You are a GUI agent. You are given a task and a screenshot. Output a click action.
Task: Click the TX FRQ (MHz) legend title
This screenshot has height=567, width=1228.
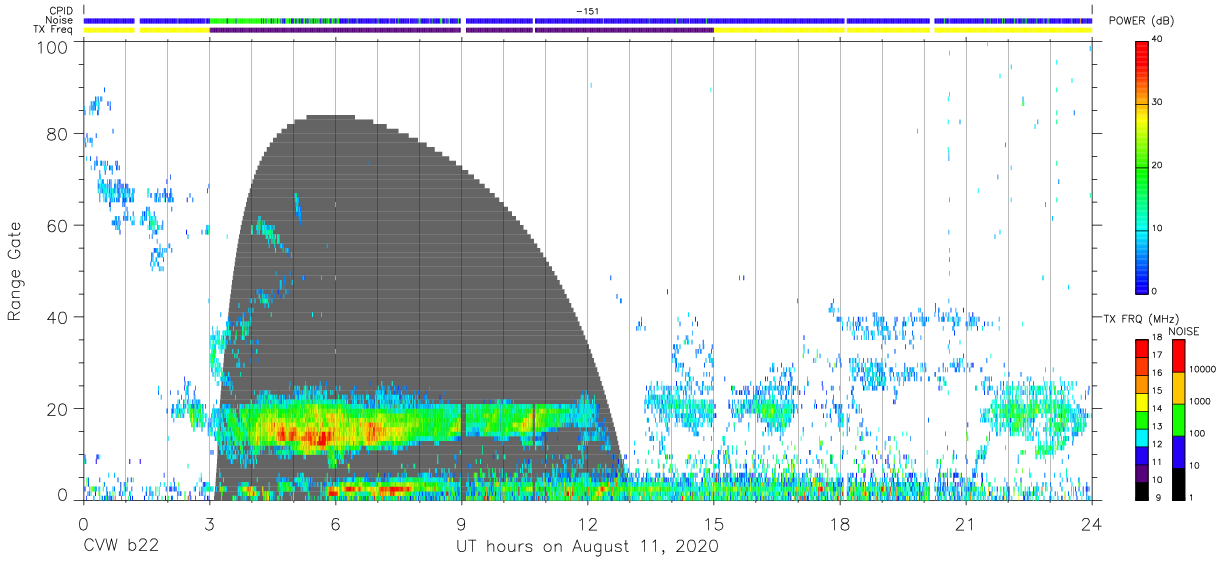pyautogui.click(x=1141, y=319)
